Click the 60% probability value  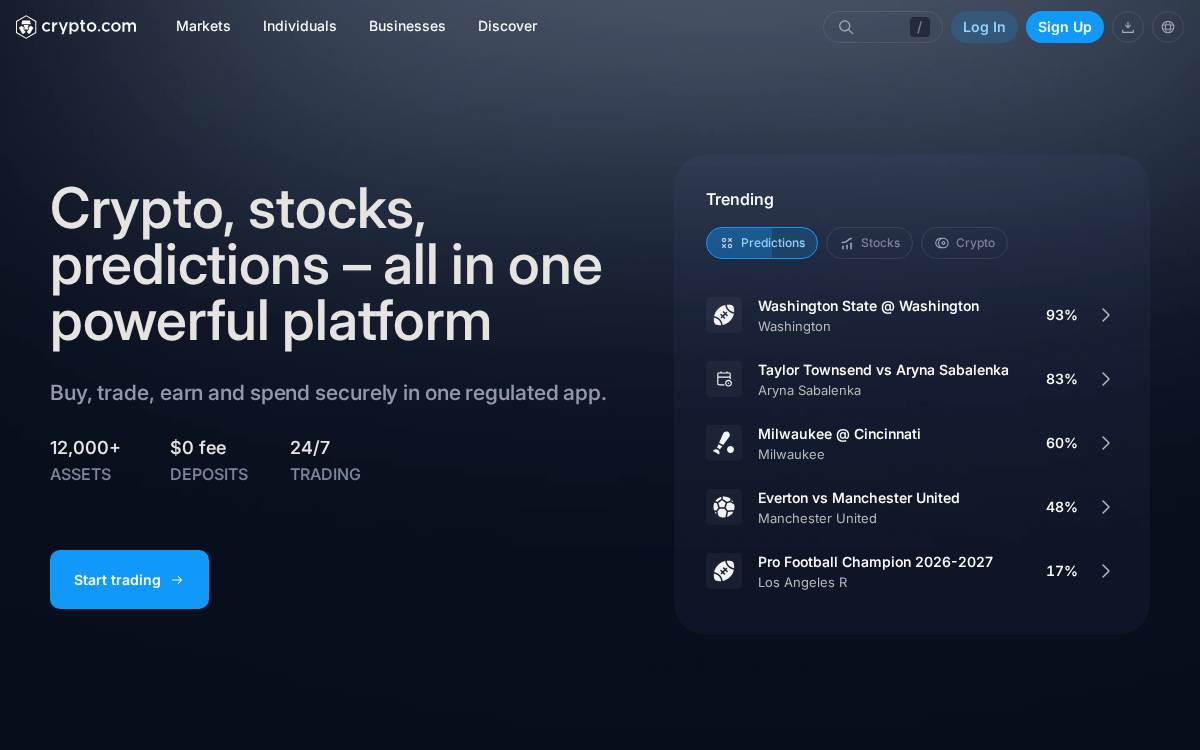pos(1061,443)
